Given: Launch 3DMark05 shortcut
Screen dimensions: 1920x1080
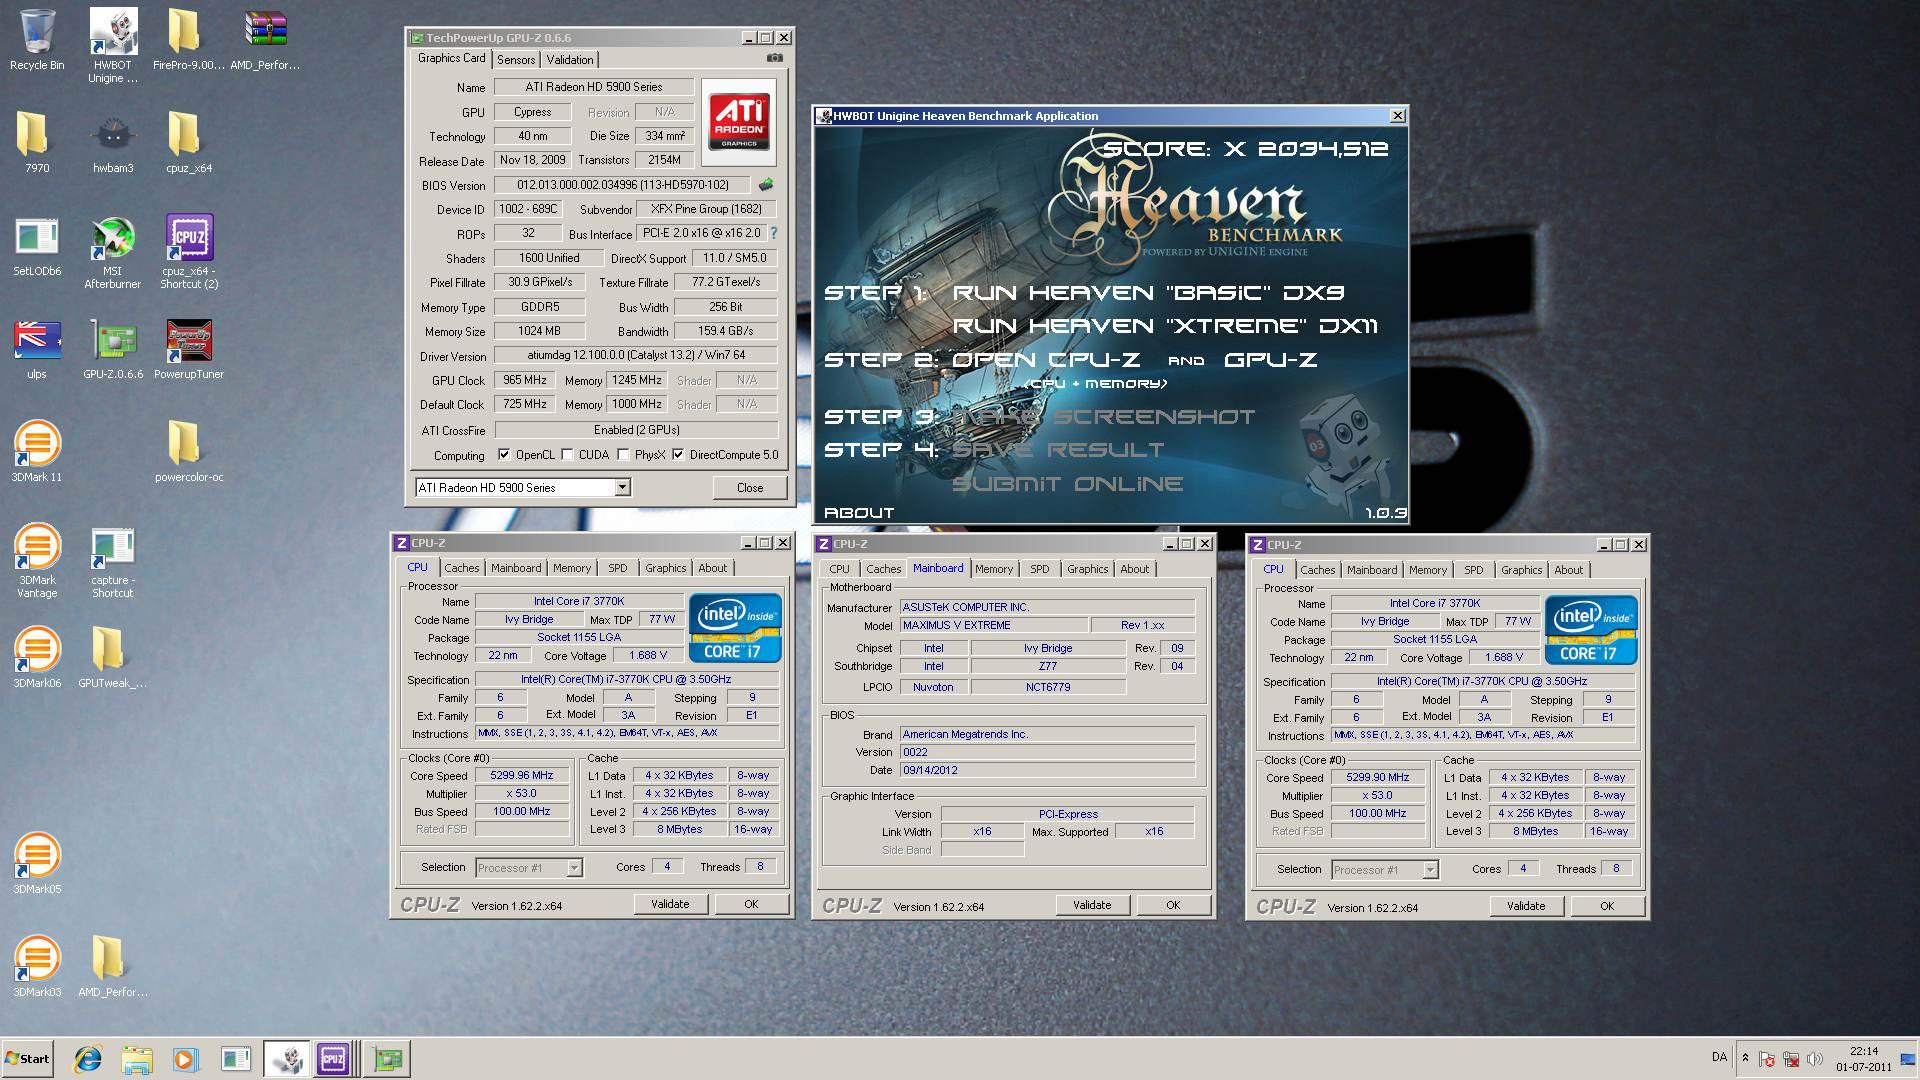Looking at the screenshot, I should (x=37, y=864).
